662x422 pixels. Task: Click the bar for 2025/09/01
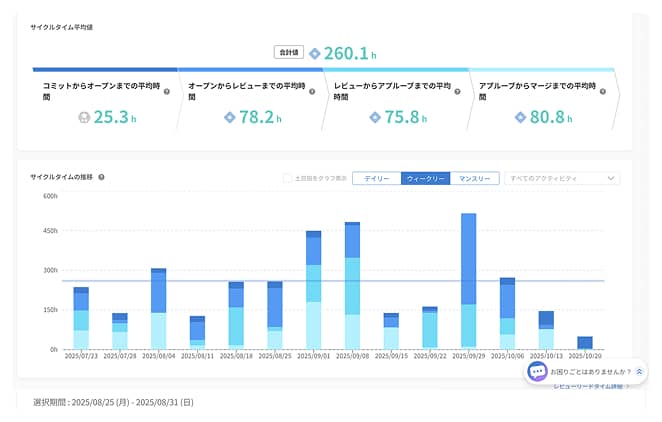coord(314,290)
